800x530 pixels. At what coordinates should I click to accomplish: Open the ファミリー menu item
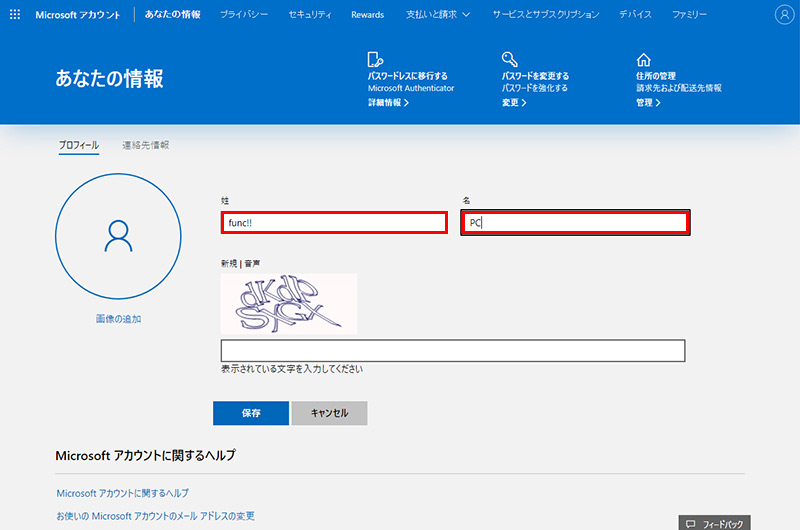(x=689, y=14)
